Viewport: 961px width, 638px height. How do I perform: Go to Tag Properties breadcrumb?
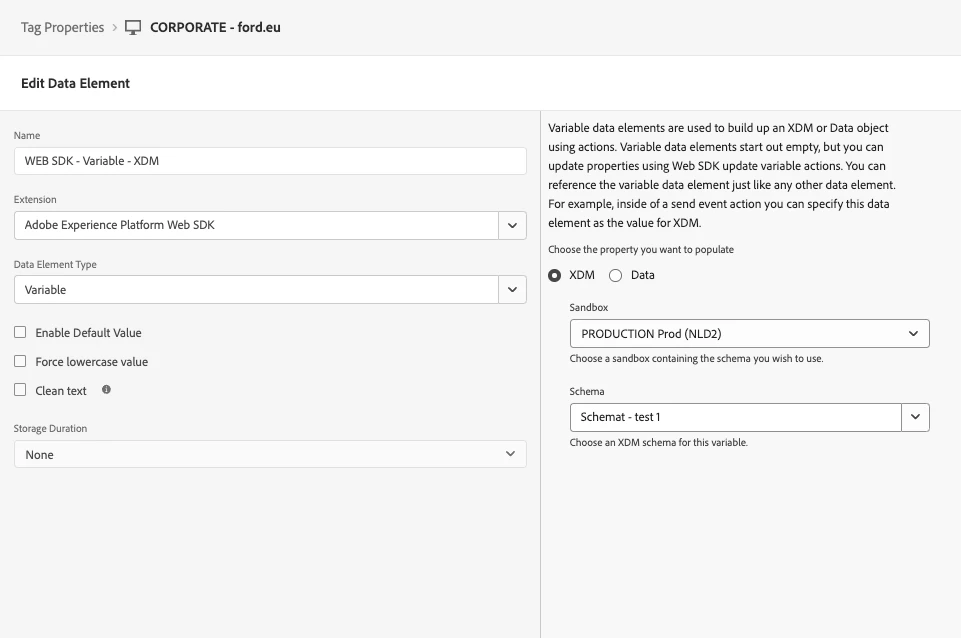[62, 28]
